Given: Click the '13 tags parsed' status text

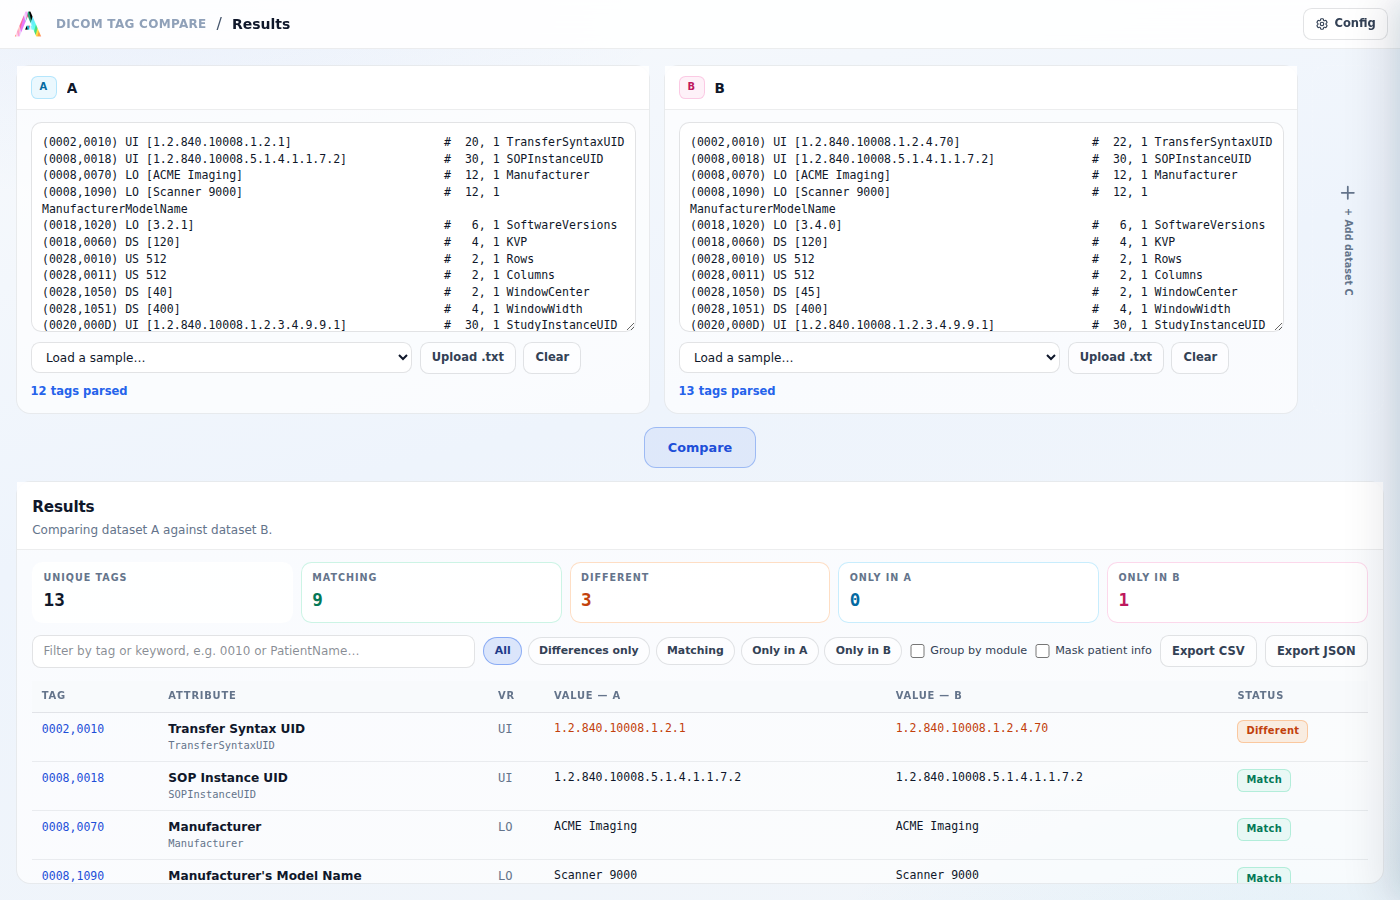Looking at the screenshot, I should [x=727, y=391].
